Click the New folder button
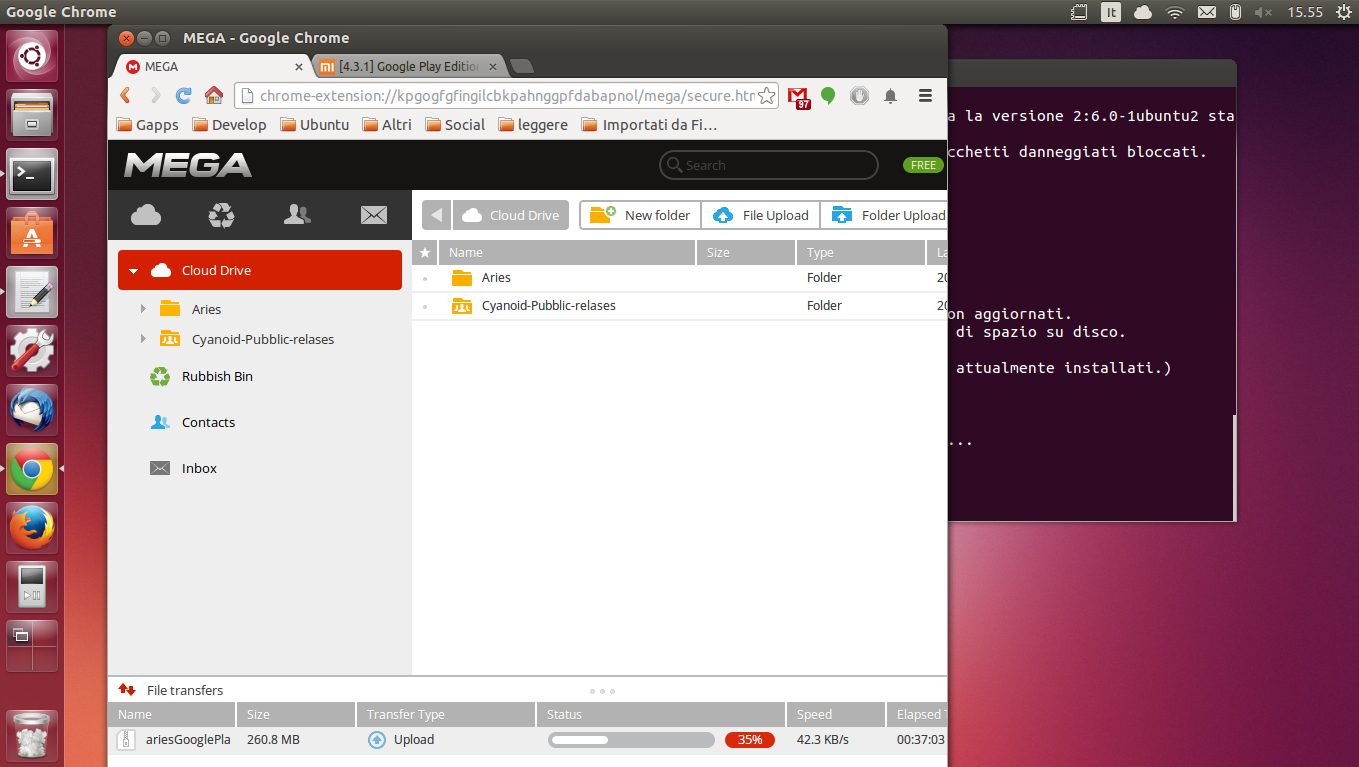 tap(641, 215)
